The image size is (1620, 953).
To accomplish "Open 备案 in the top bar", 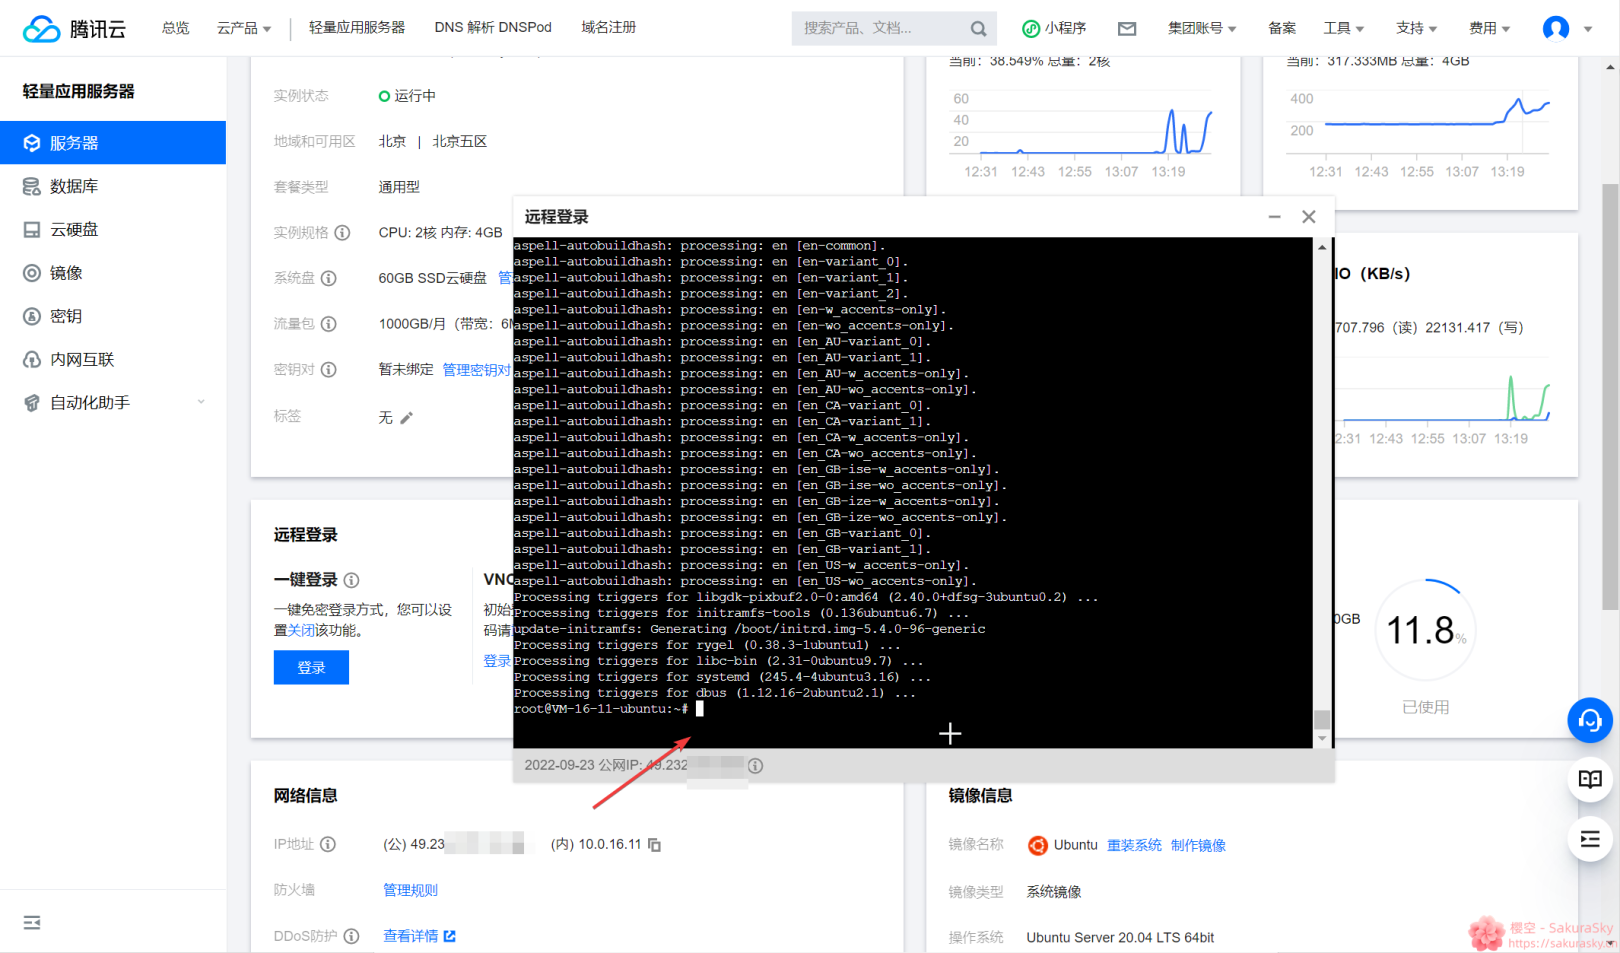I will click(1282, 28).
